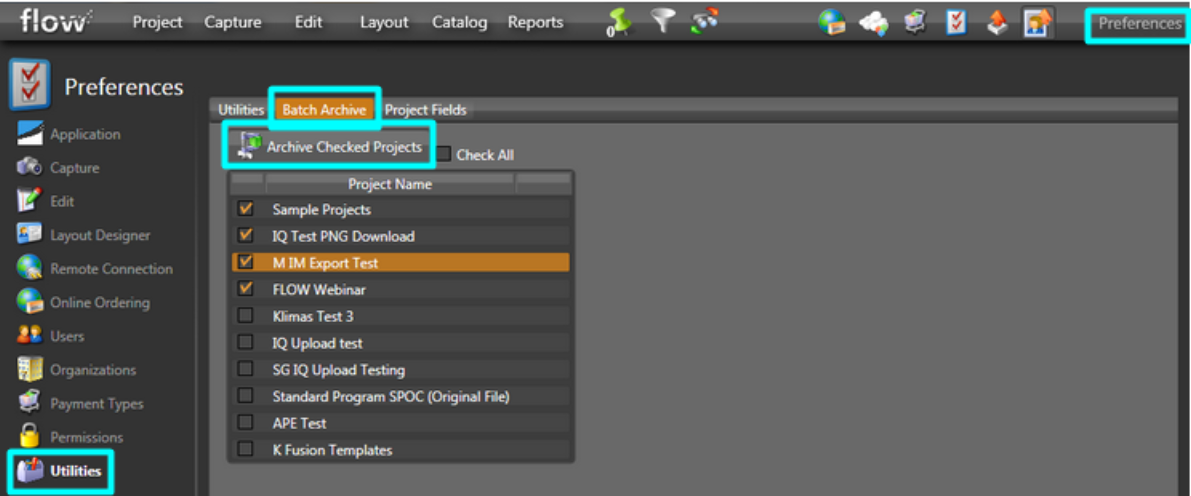This screenshot has width=1191, height=496.
Task: Click the cloud icon in top toolbar
Action: [x=874, y=24]
